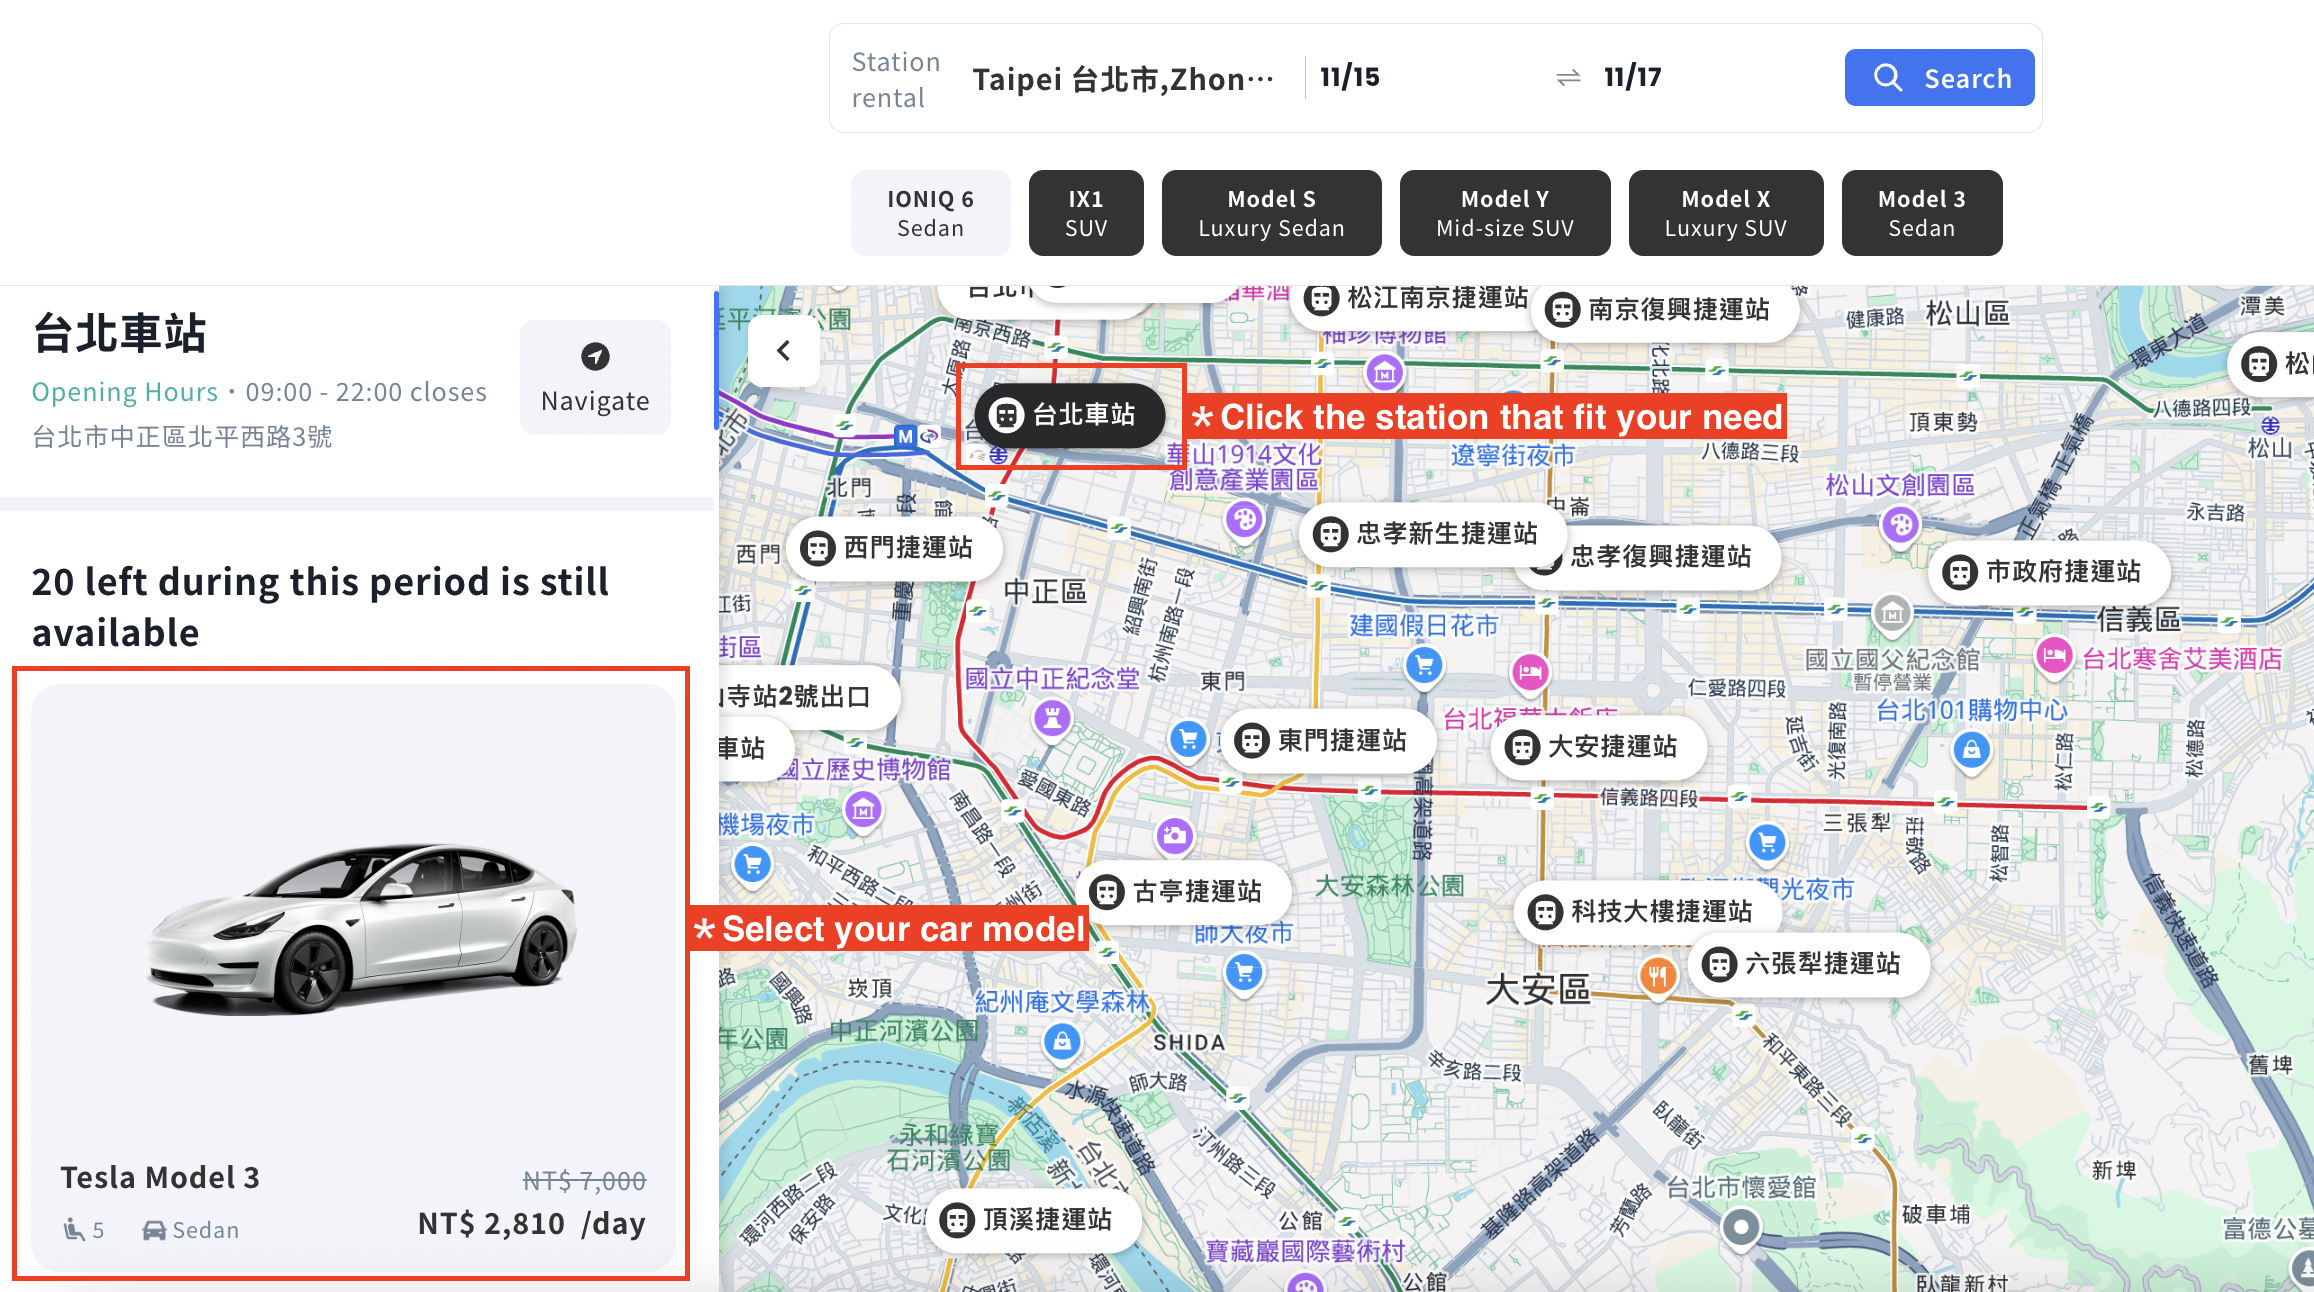Screen dimensions: 2314x1292
Task: Click the struck-through NT$ 7,000 price
Action: (x=584, y=1181)
